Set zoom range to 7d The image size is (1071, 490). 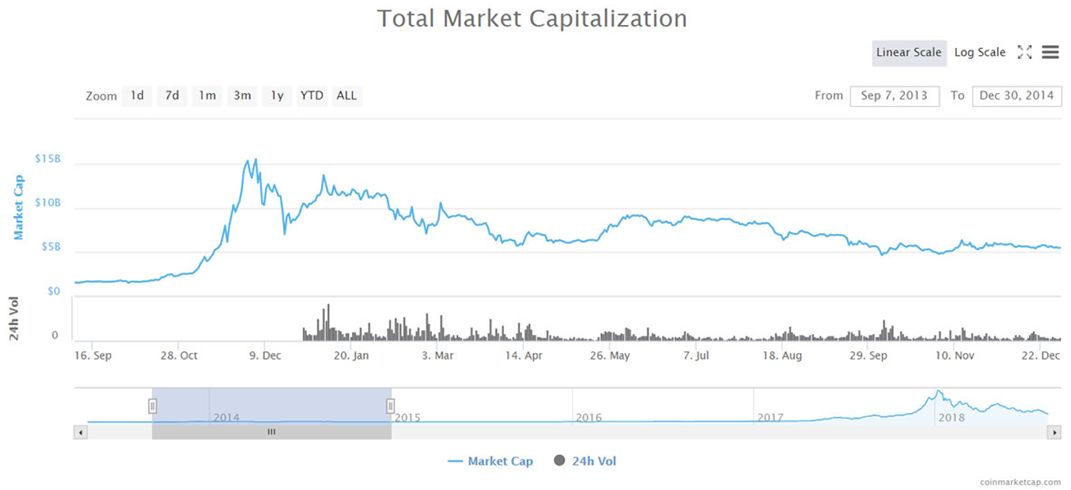coord(172,96)
